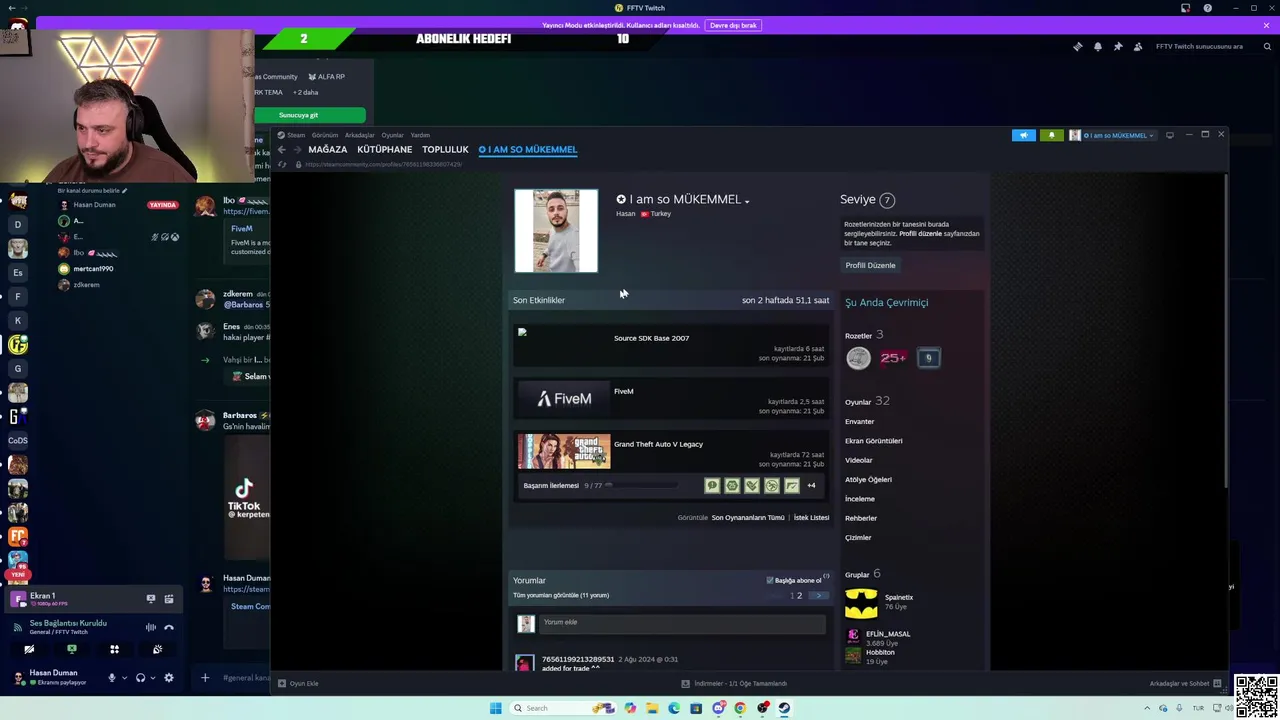
Task: Toggle 'Başlığa abone ol' checkbox
Action: click(770, 580)
